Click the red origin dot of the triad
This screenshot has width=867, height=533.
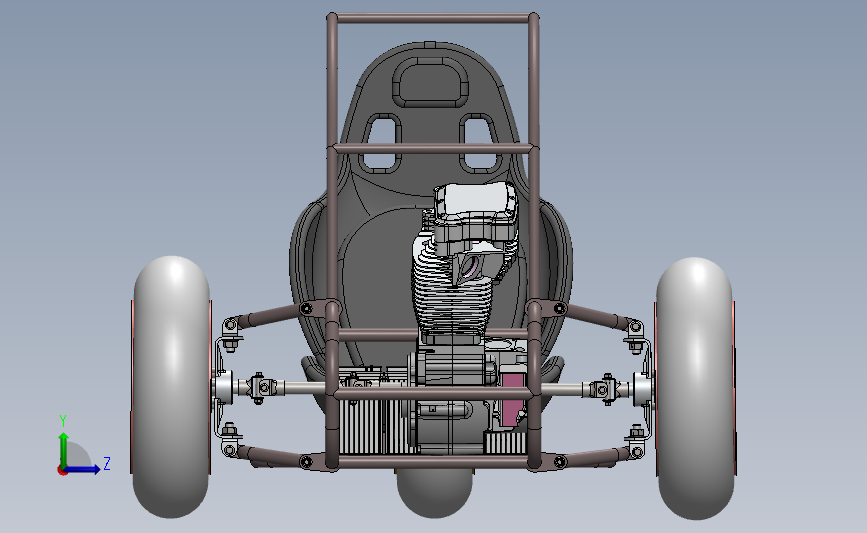pyautogui.click(x=62, y=470)
